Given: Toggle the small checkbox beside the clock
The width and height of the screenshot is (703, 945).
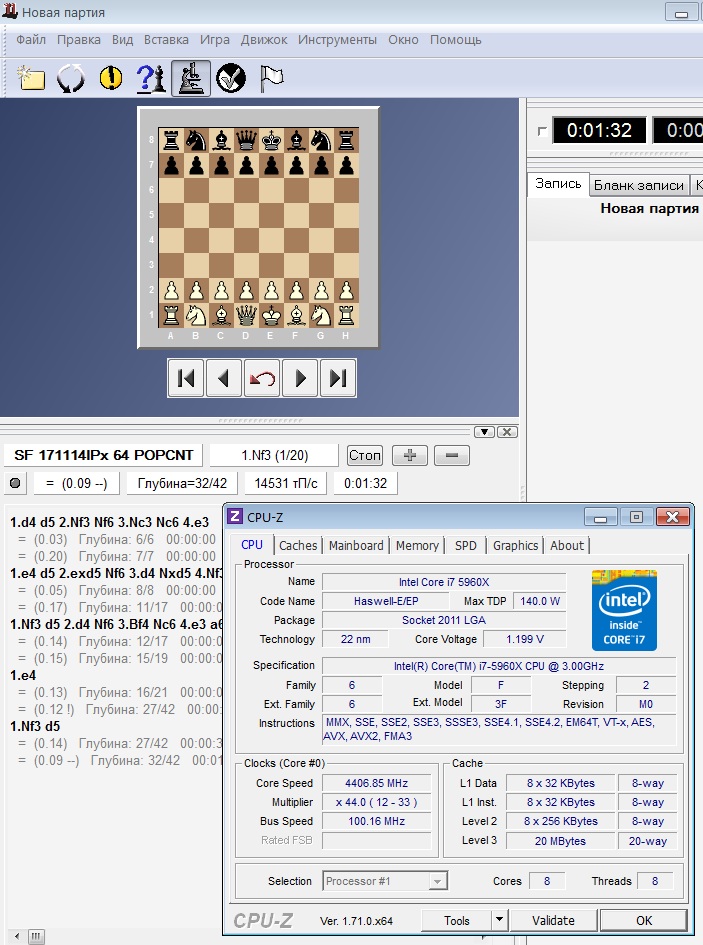Looking at the screenshot, I should coord(542,131).
